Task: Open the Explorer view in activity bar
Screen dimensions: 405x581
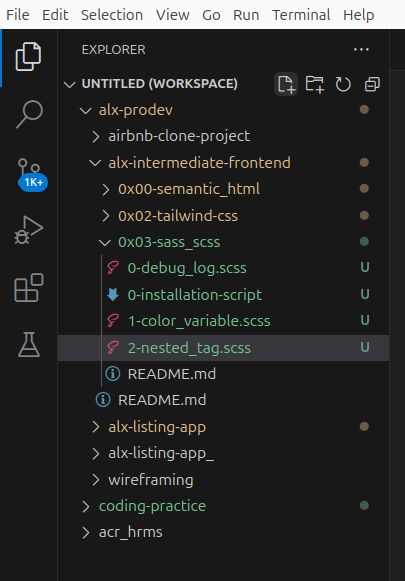Action: click(x=29, y=57)
